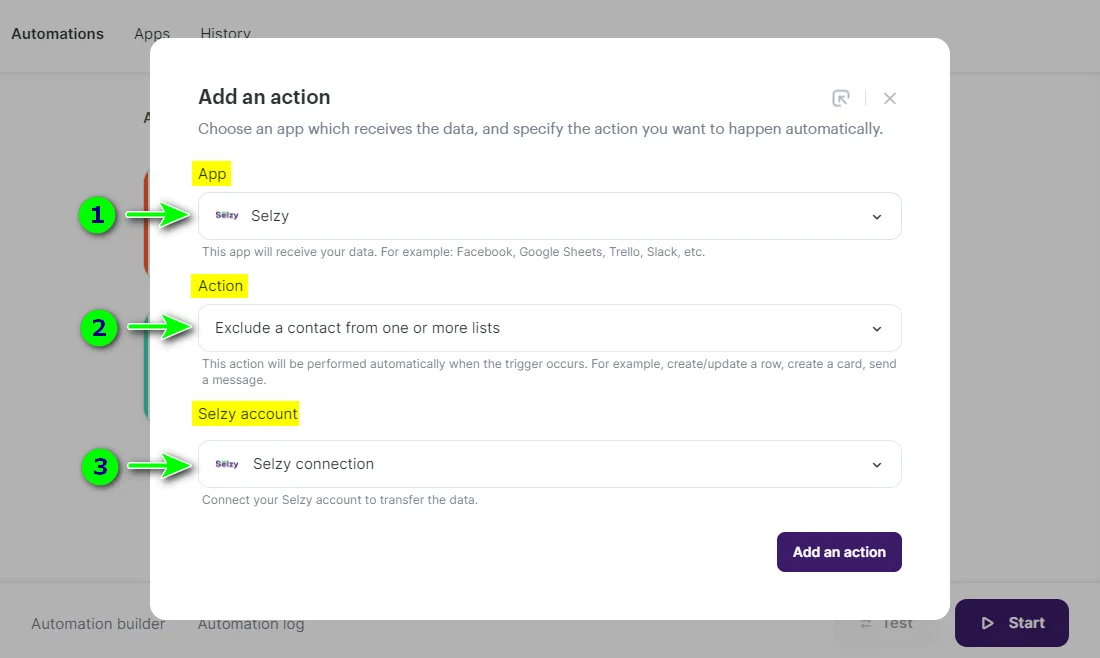Screen dimensions: 1100x658
Task: Open the History section
Action: tap(224, 33)
